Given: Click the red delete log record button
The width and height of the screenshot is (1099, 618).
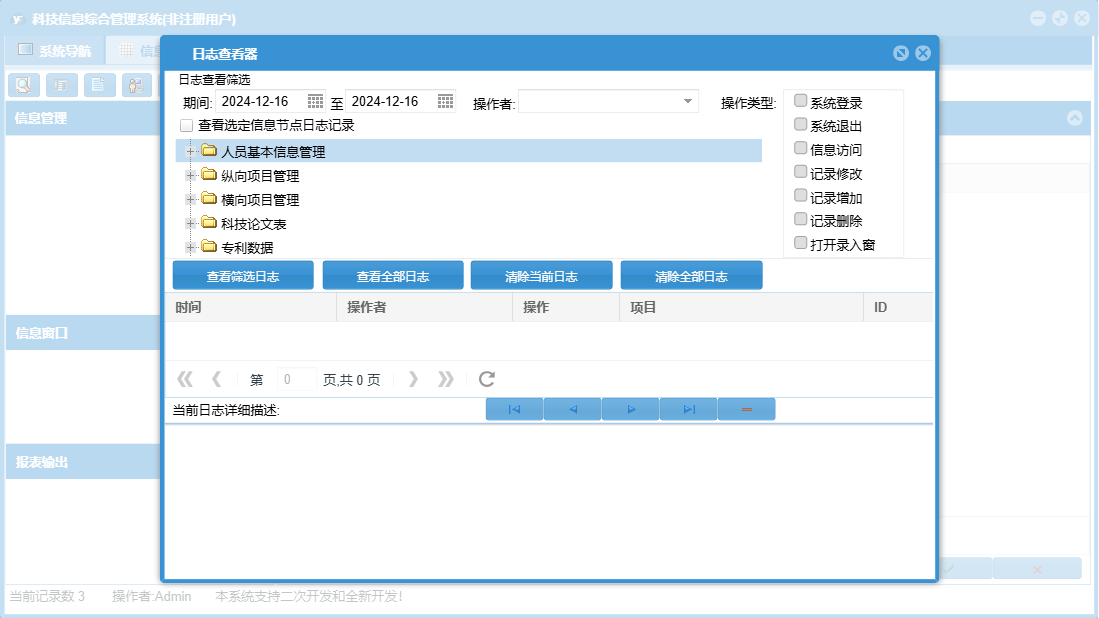Looking at the screenshot, I should [x=746, y=409].
